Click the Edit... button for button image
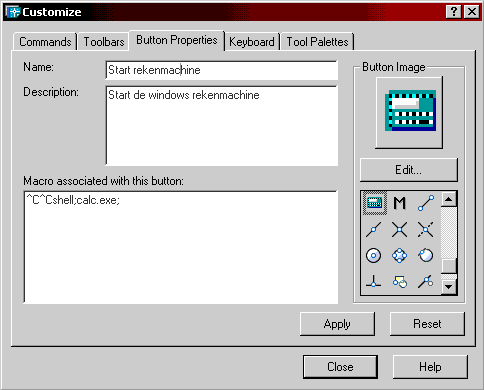Viewport: 484px width, 390px height. 409,170
